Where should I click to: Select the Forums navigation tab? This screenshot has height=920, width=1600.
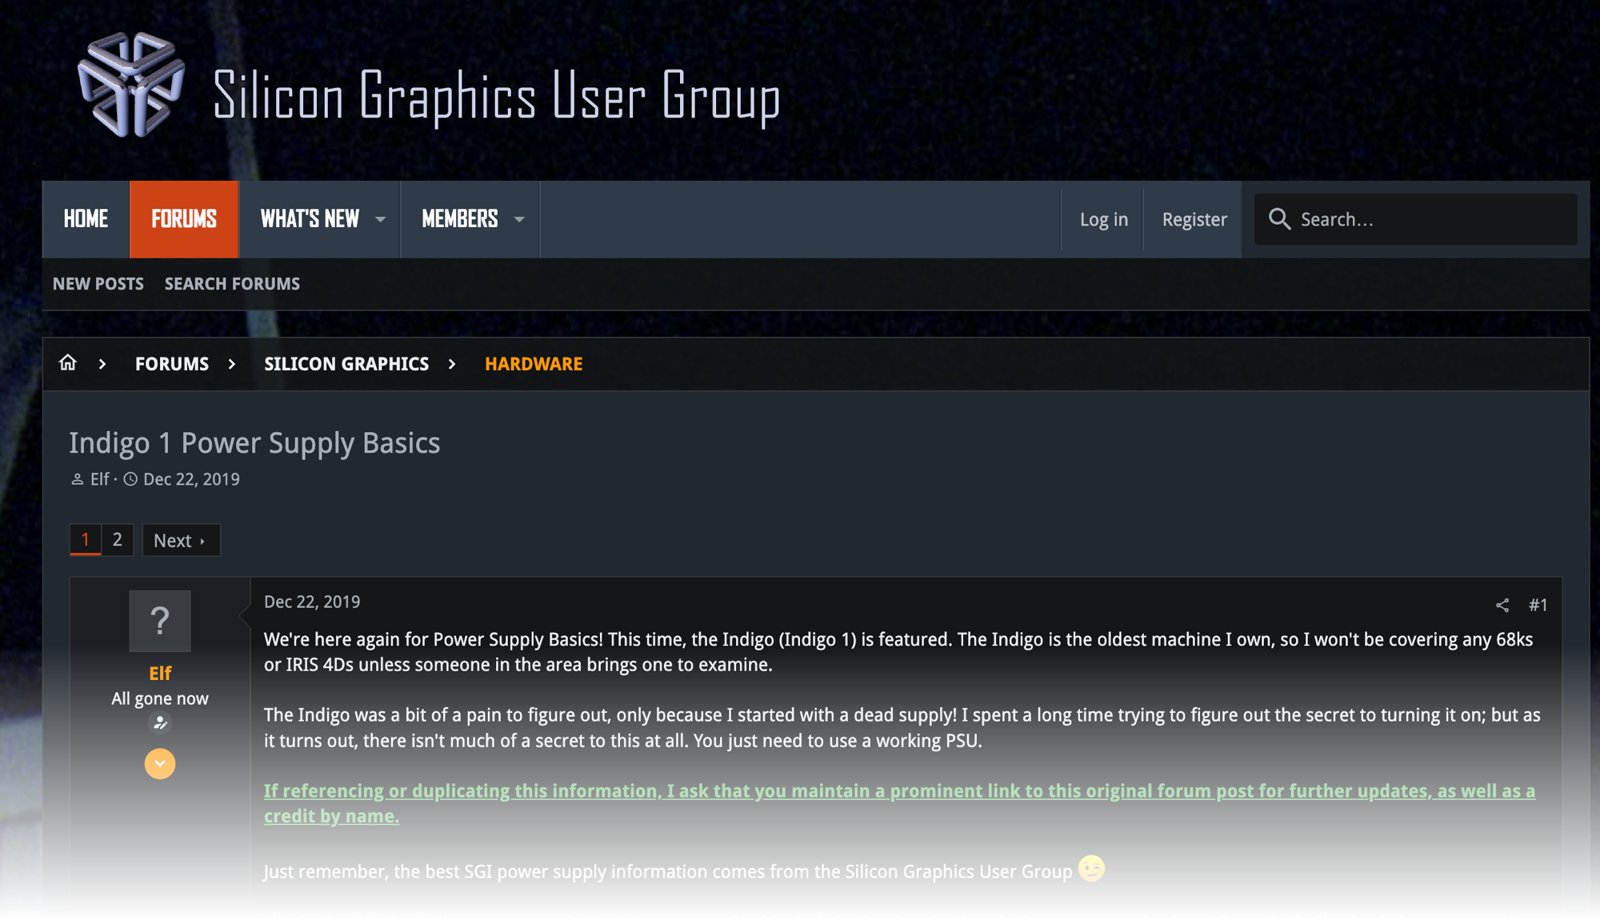[184, 219]
